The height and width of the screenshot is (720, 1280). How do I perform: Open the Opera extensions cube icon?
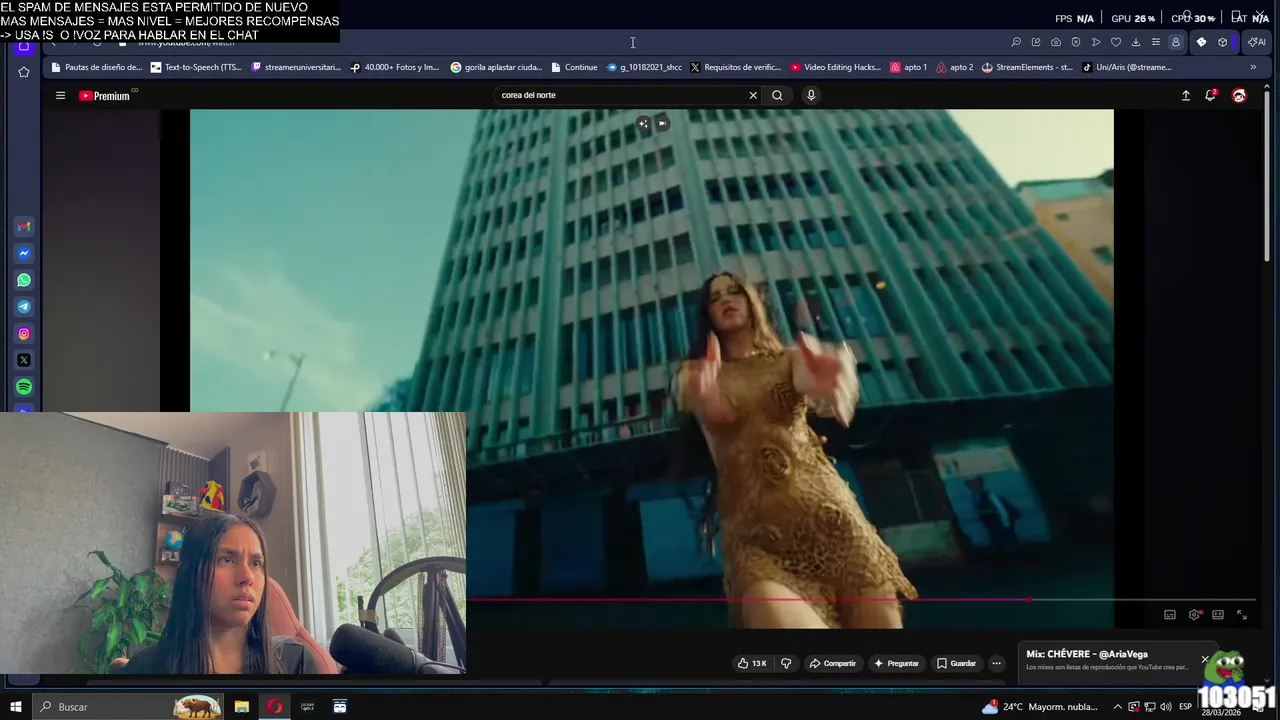[1222, 42]
